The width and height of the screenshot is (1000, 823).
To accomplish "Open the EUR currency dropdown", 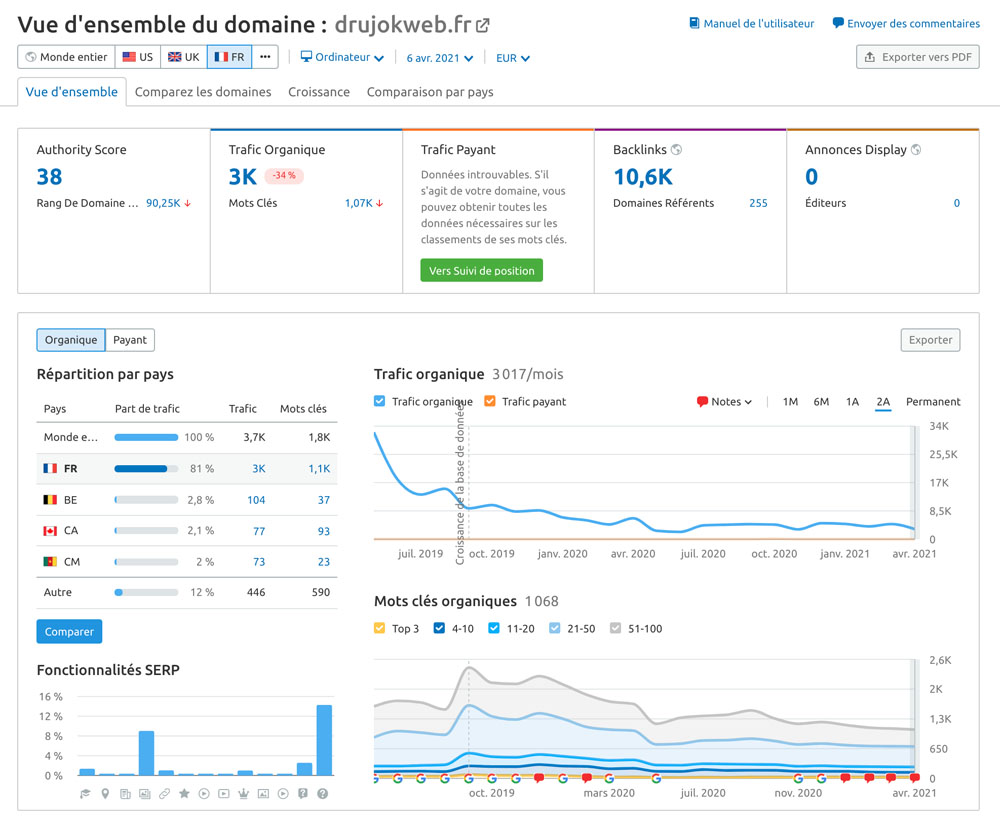I will (x=513, y=58).
